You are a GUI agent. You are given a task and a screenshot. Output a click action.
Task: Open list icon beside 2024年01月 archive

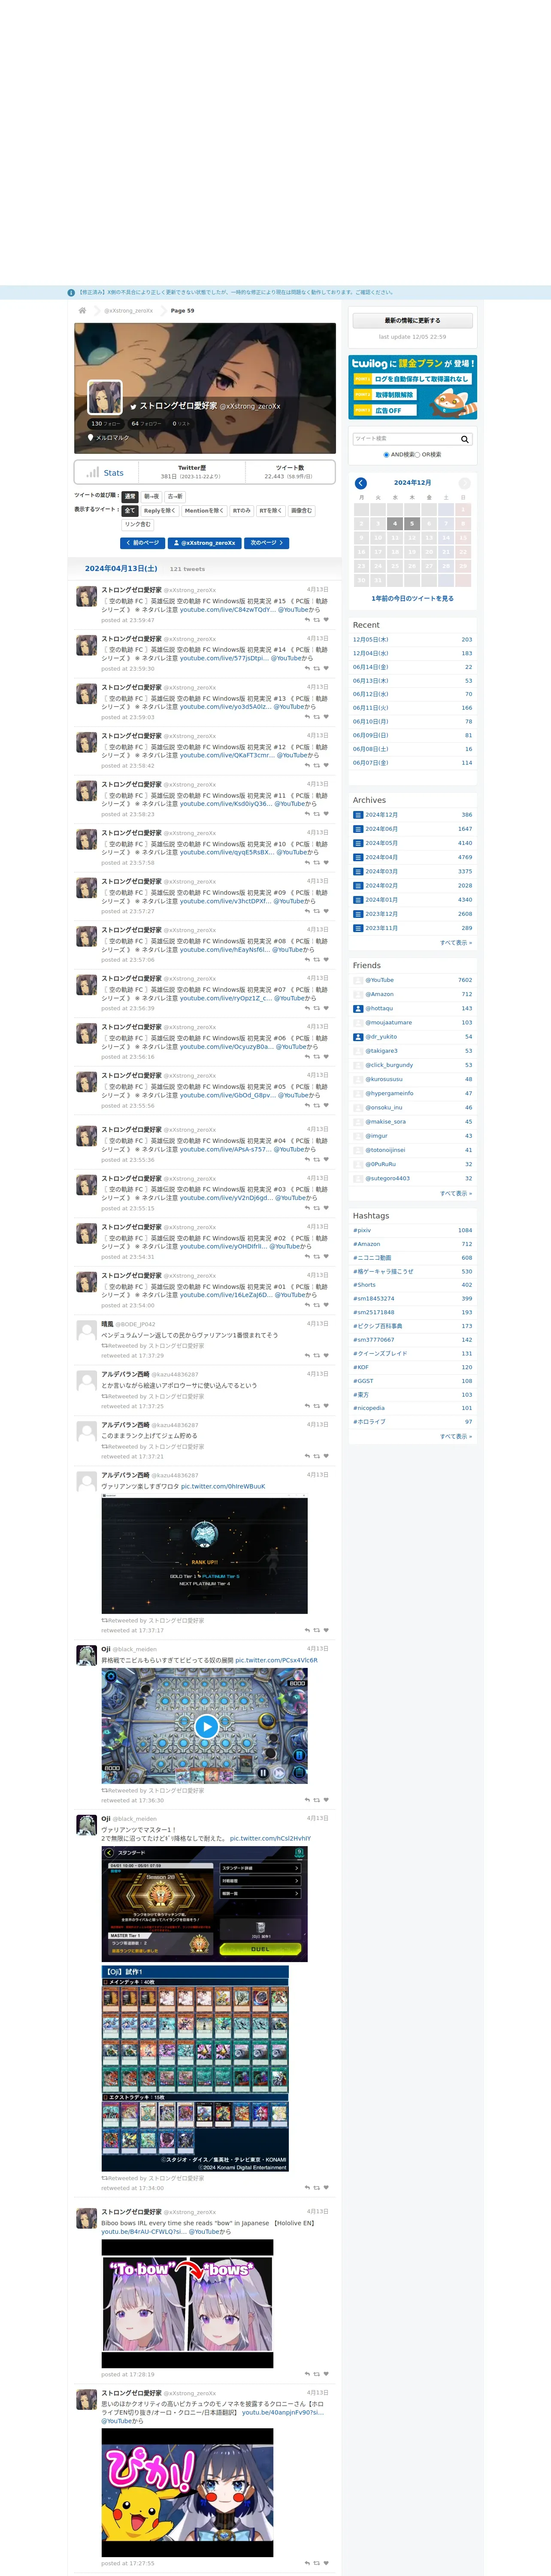358,900
